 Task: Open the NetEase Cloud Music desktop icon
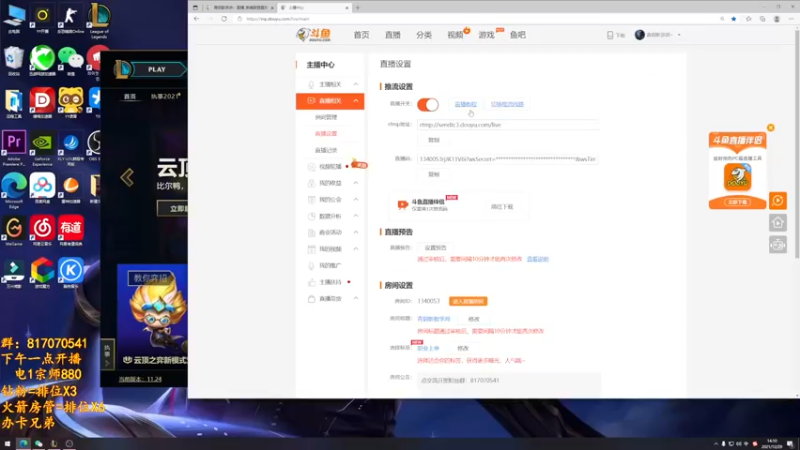coord(42,231)
